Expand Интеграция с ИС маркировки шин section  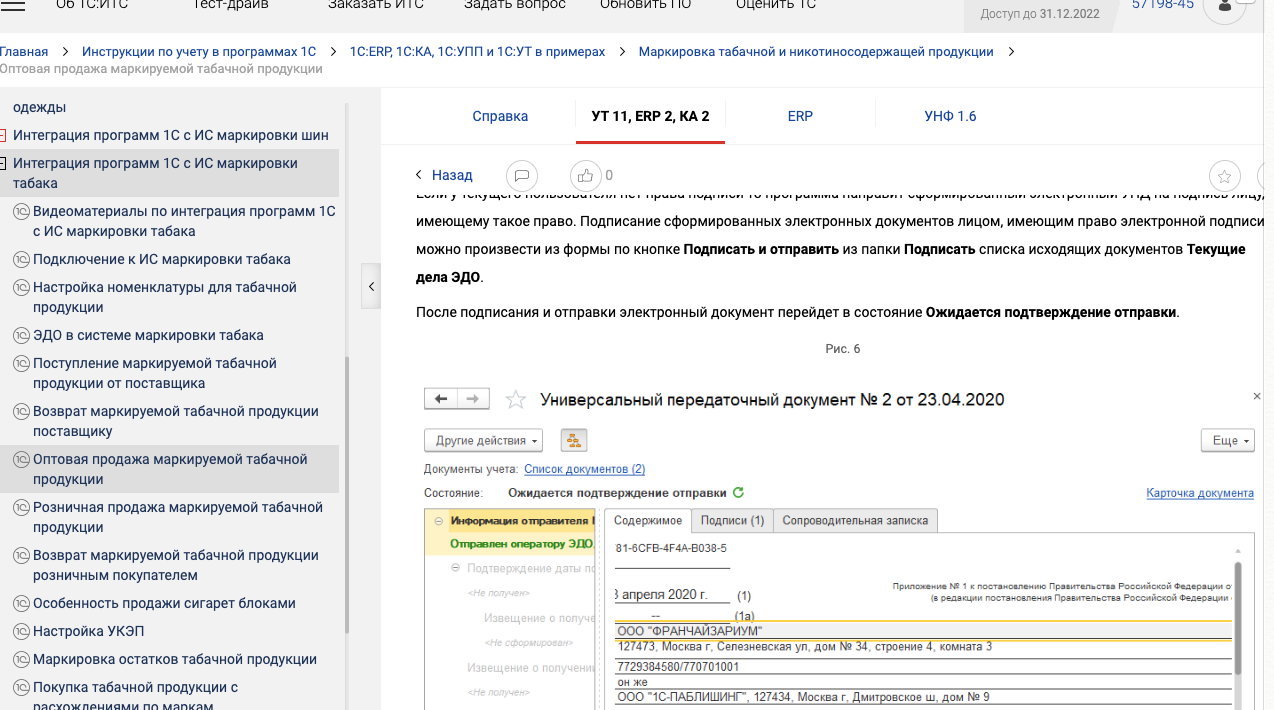[x=3, y=136]
